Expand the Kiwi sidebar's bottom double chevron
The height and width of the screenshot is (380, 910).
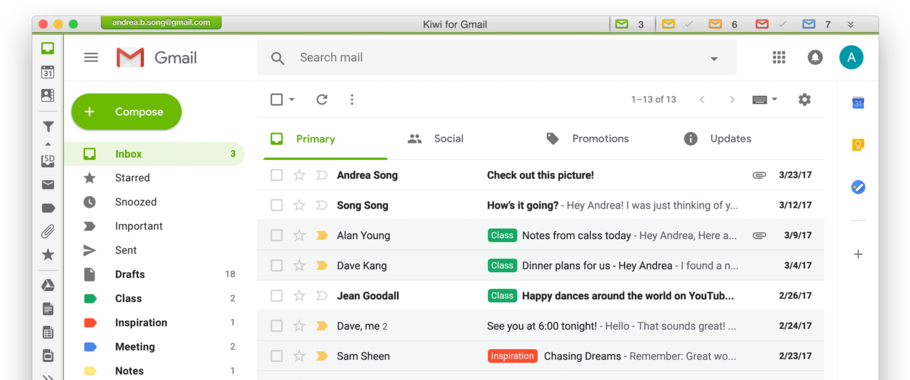48,377
